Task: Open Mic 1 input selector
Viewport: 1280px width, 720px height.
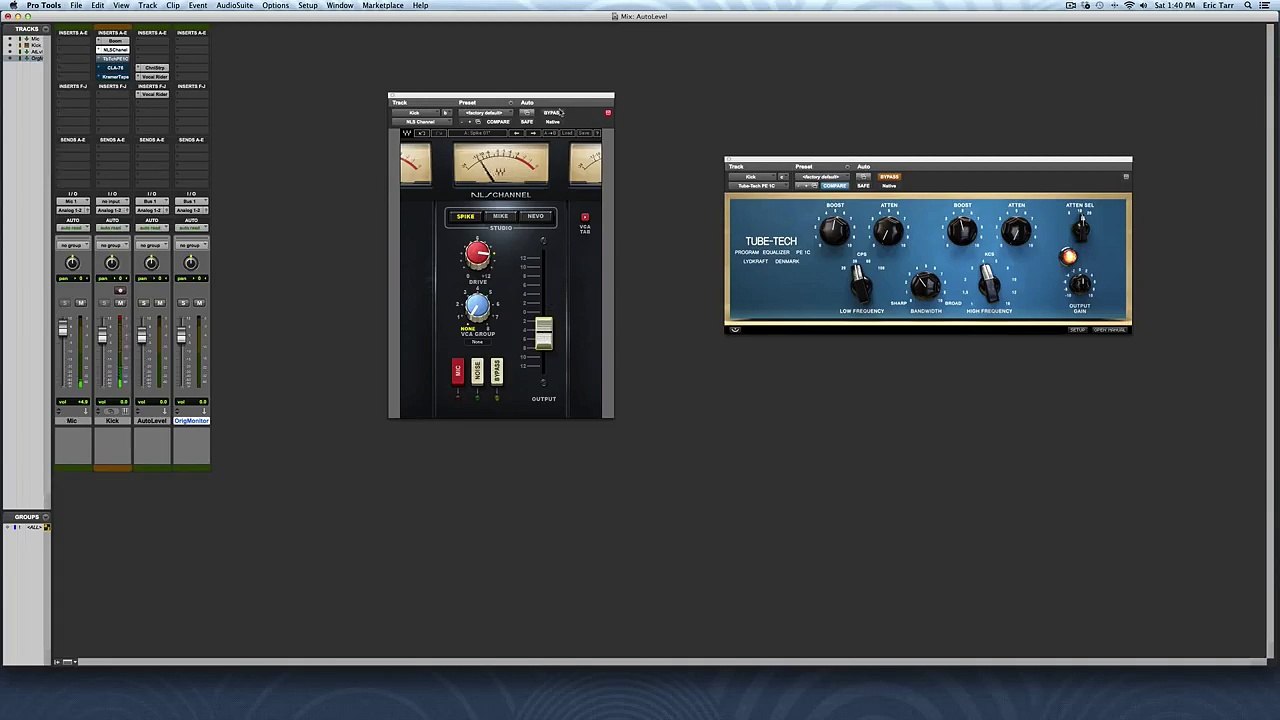Action: click(x=73, y=201)
